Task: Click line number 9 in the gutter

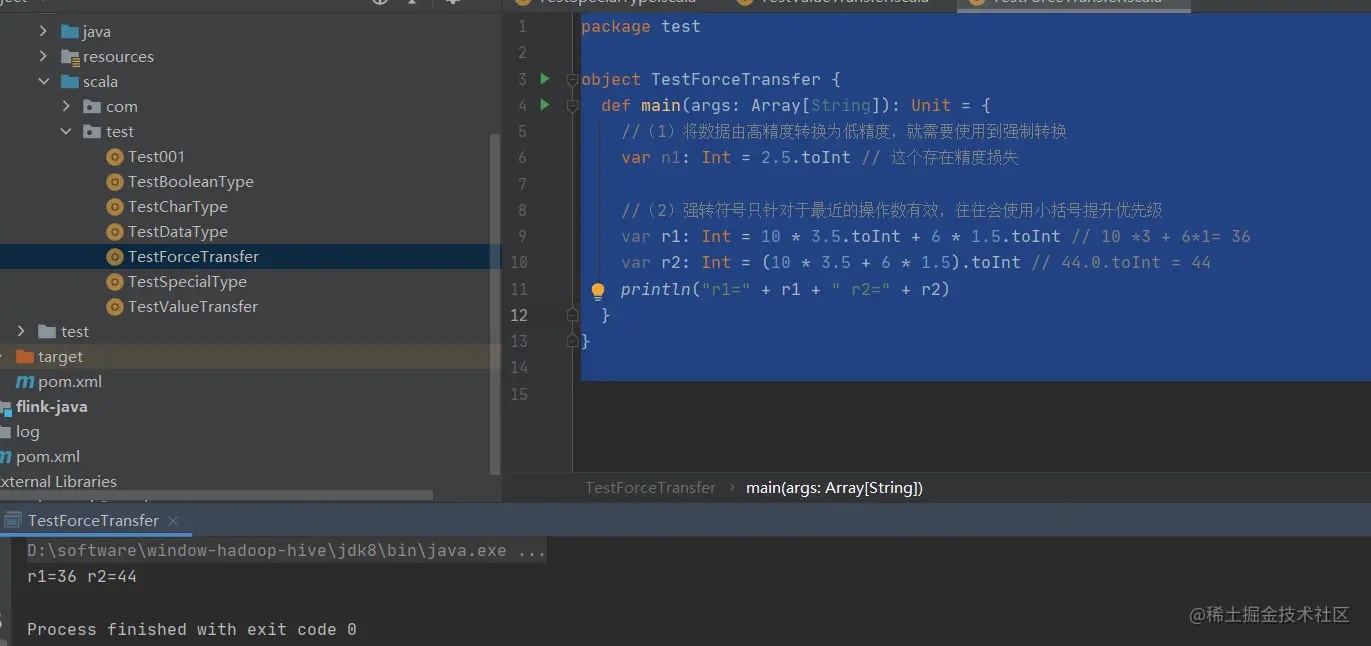Action: [x=522, y=236]
